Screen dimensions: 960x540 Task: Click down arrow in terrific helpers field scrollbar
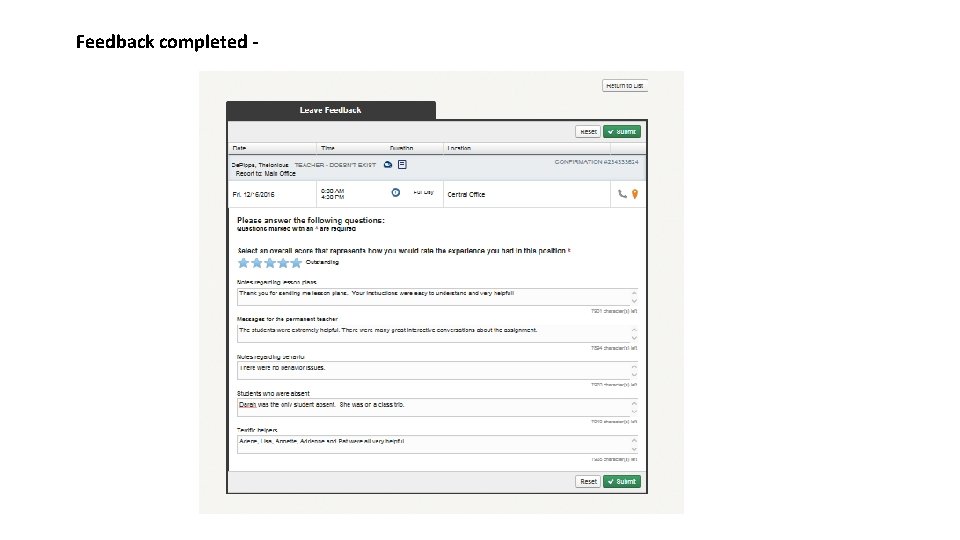[634, 449]
